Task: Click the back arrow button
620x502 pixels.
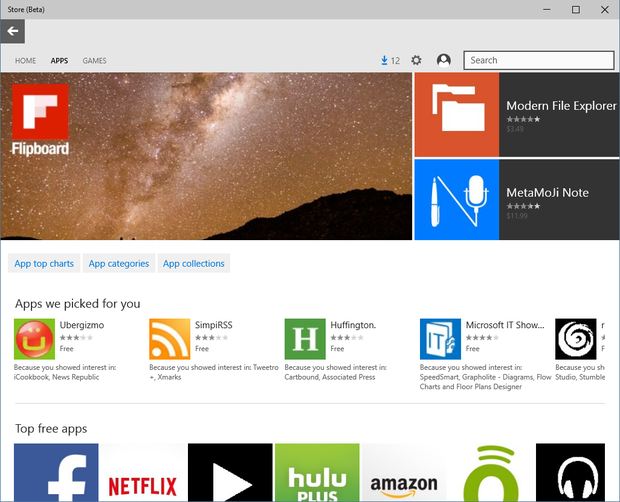Action: (13, 31)
